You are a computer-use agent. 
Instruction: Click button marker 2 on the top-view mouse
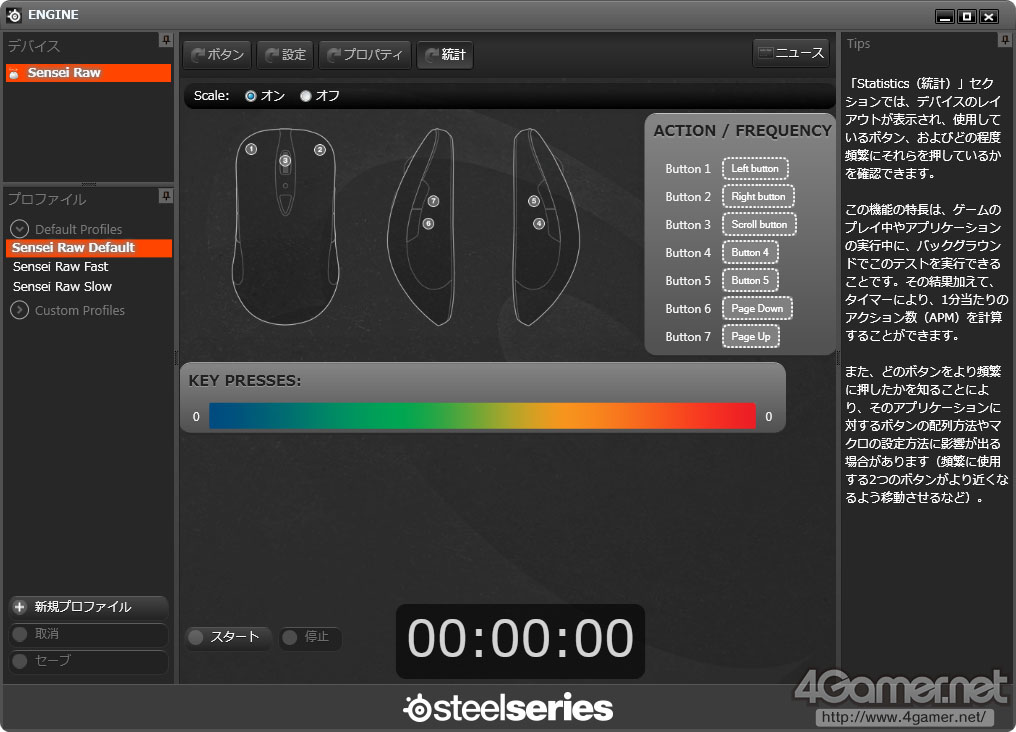pyautogui.click(x=319, y=150)
